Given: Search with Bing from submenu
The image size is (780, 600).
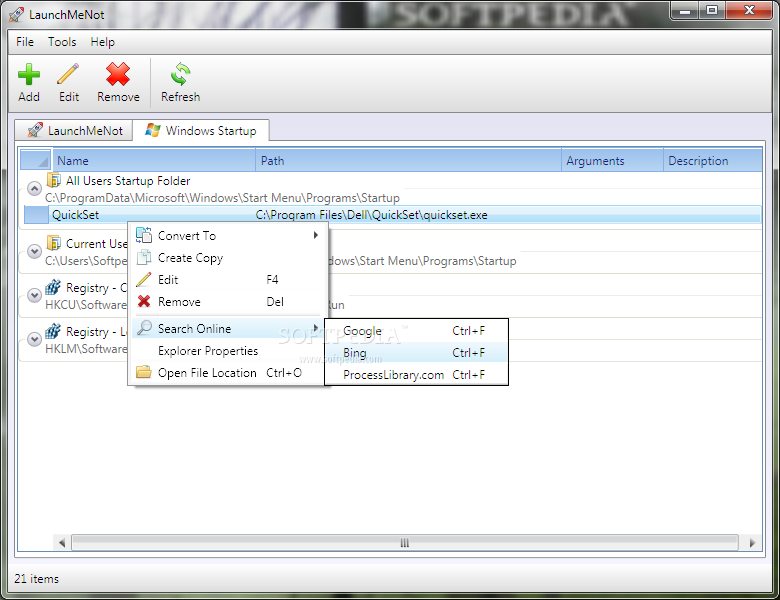Looking at the screenshot, I should point(416,353).
